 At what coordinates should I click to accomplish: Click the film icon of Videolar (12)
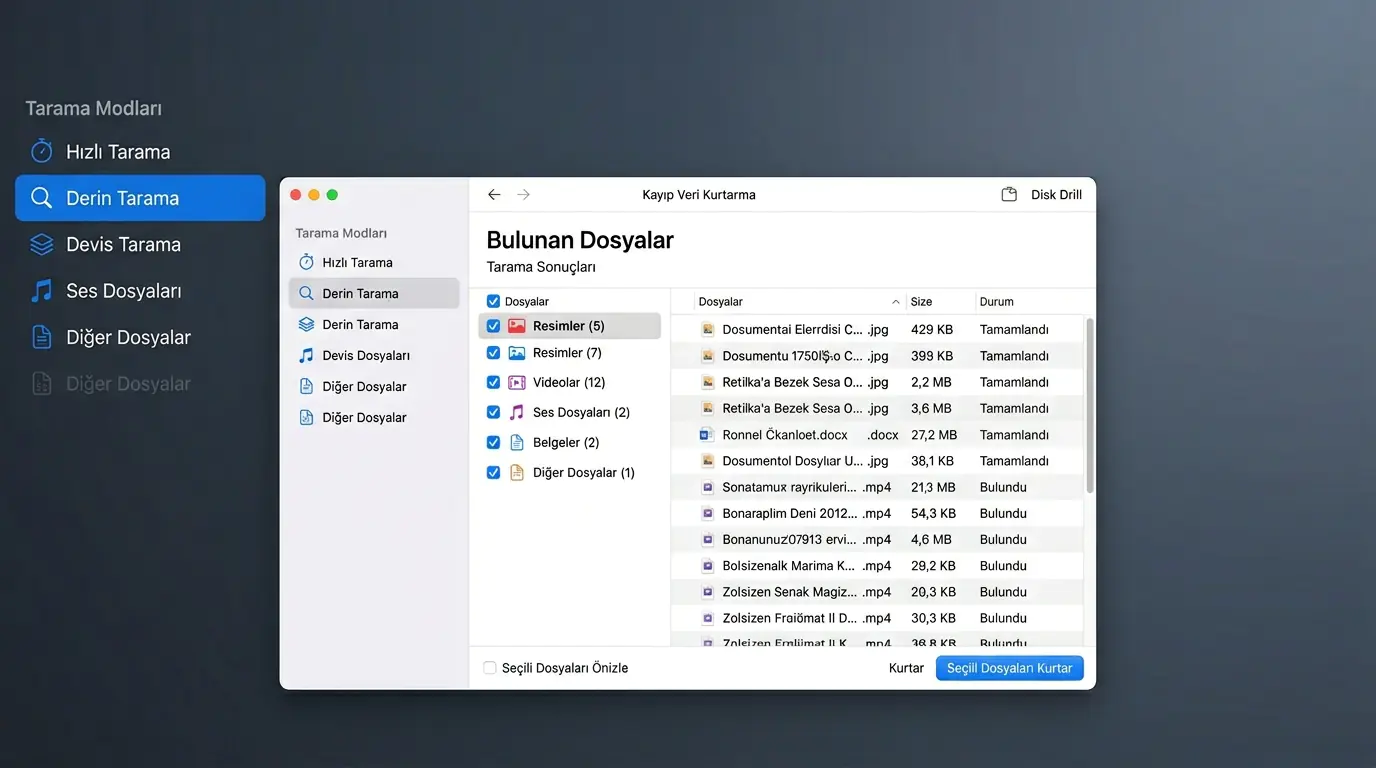516,382
